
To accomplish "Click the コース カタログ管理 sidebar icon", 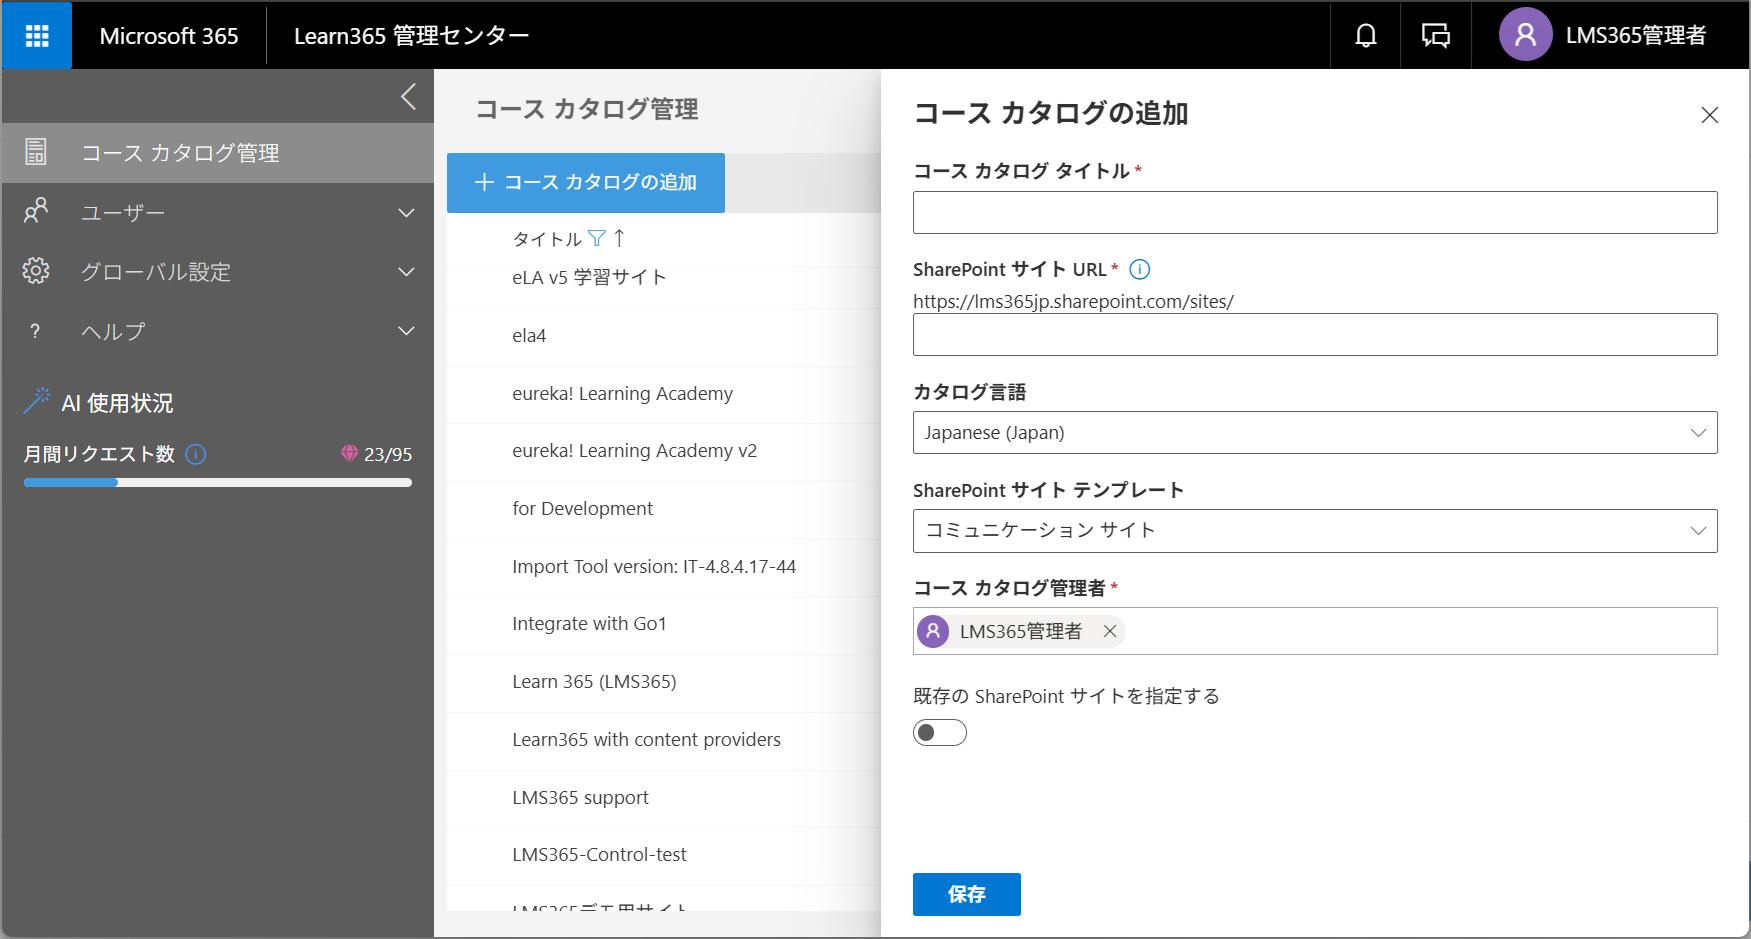I will coord(36,152).
